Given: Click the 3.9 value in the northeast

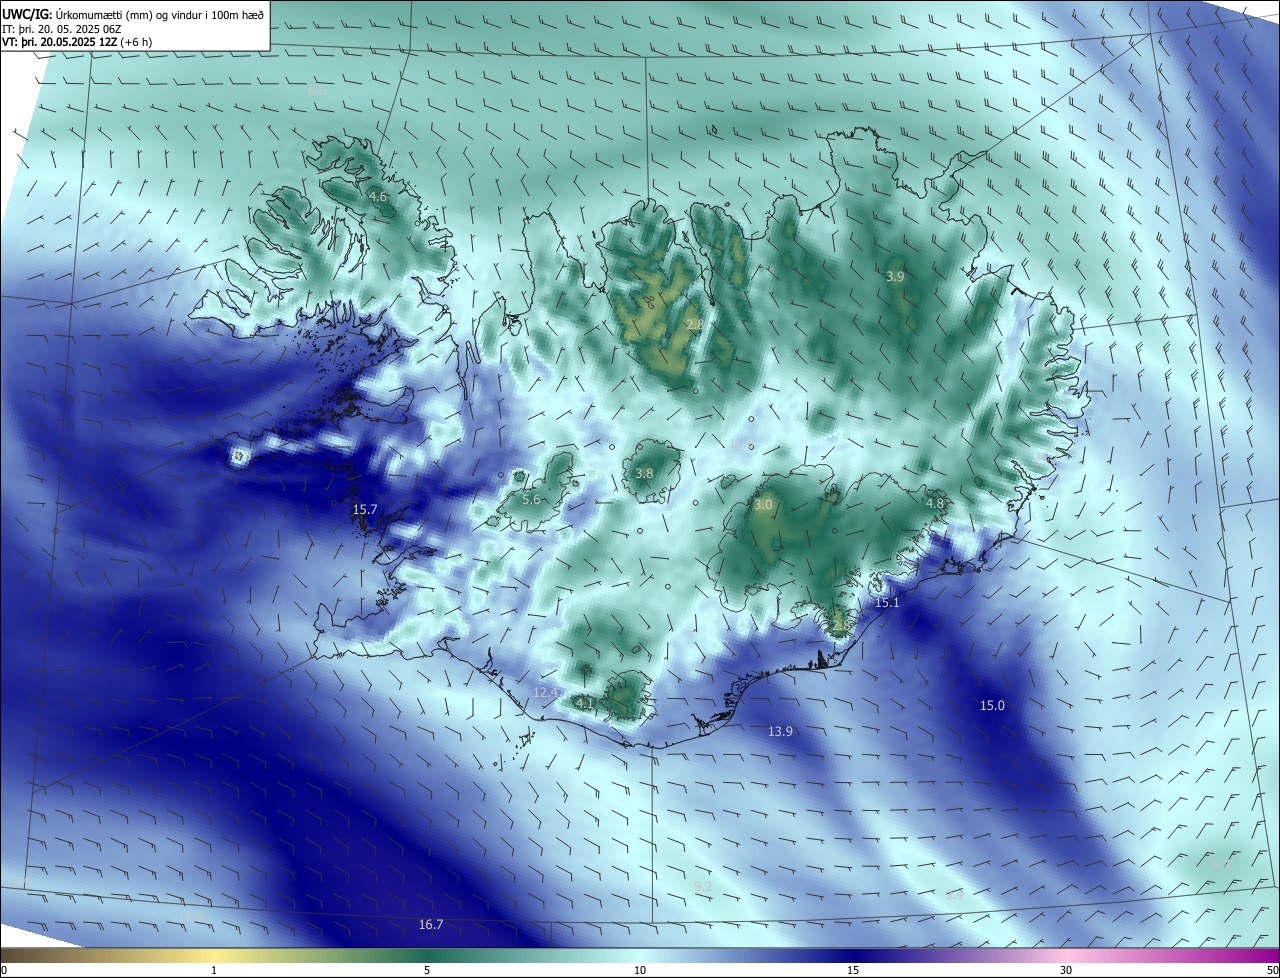Looking at the screenshot, I should click(895, 276).
